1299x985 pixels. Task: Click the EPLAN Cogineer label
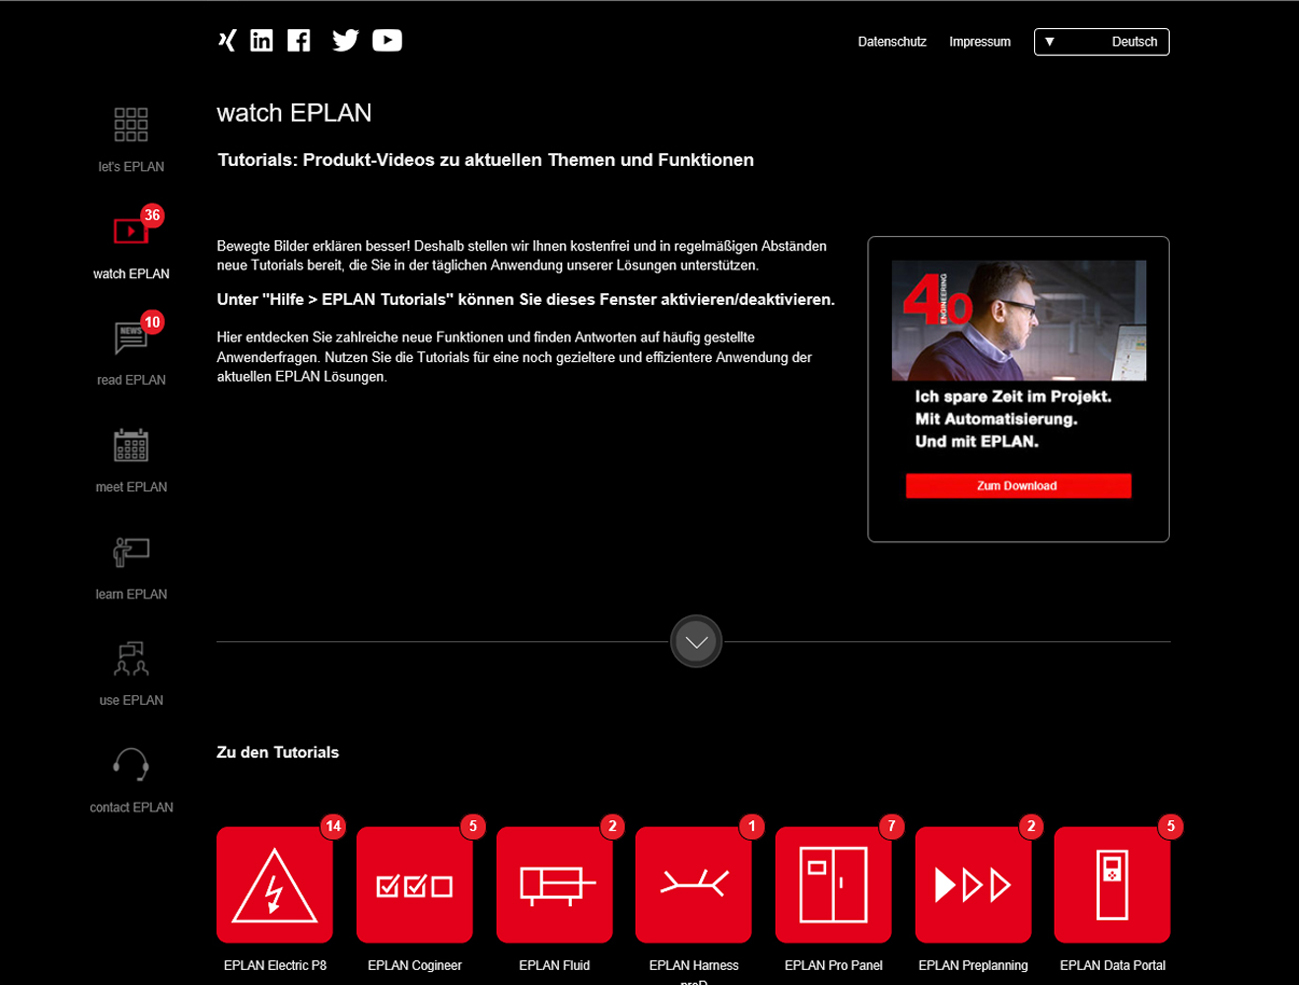pyautogui.click(x=415, y=965)
